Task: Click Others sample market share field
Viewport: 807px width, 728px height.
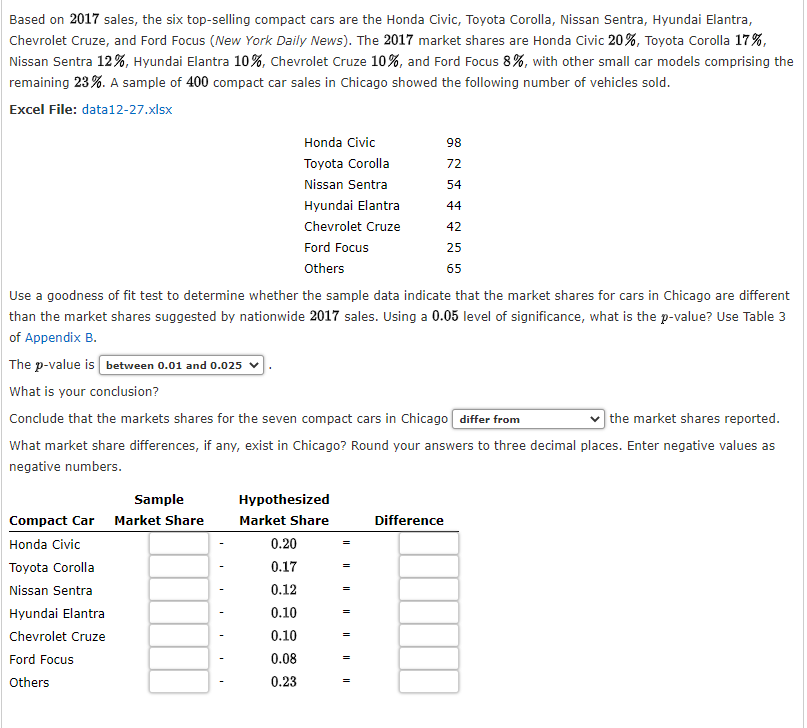Action: [179, 682]
